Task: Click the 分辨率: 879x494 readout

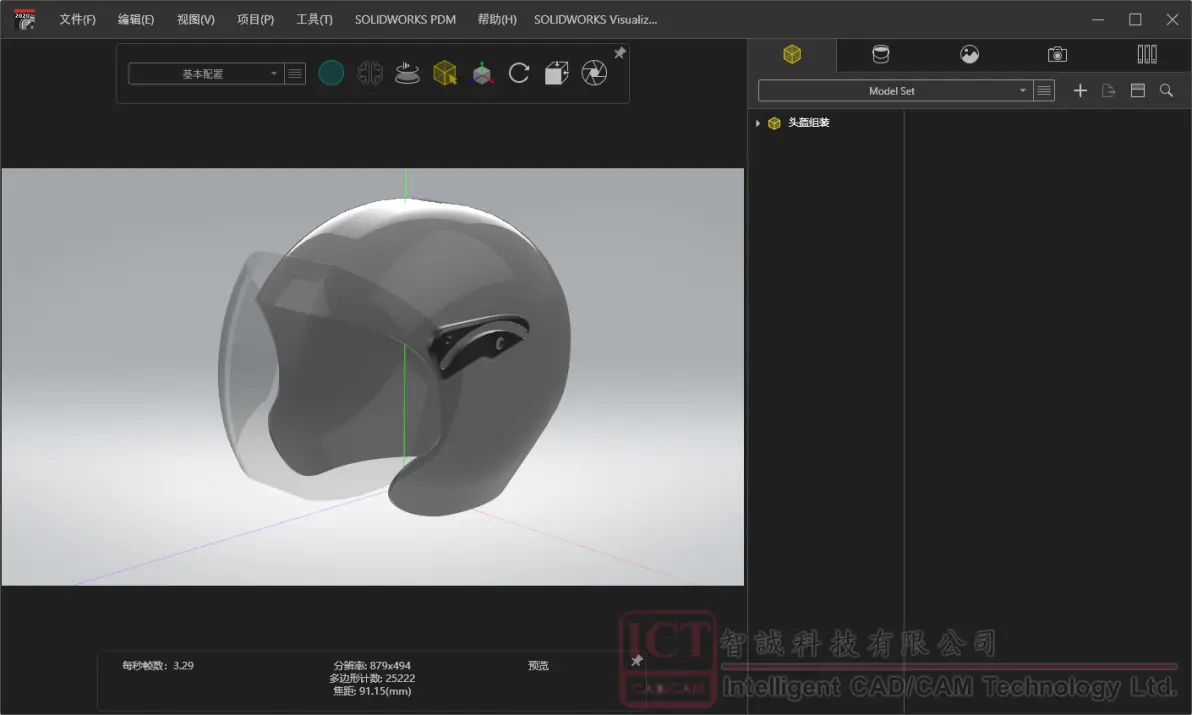Action: (x=372, y=666)
